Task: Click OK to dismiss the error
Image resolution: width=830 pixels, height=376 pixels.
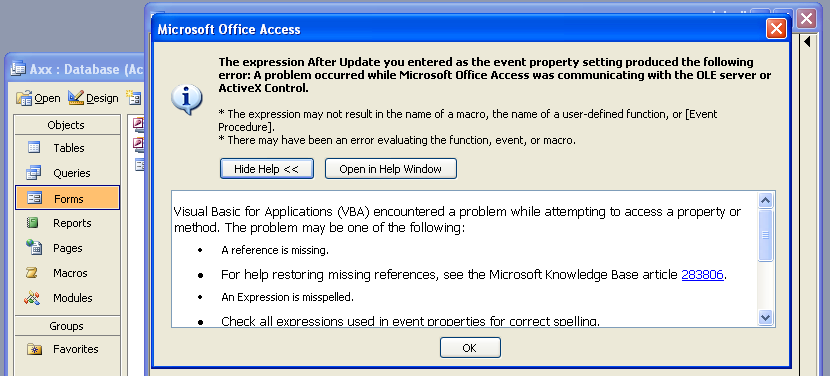Action: coord(470,348)
